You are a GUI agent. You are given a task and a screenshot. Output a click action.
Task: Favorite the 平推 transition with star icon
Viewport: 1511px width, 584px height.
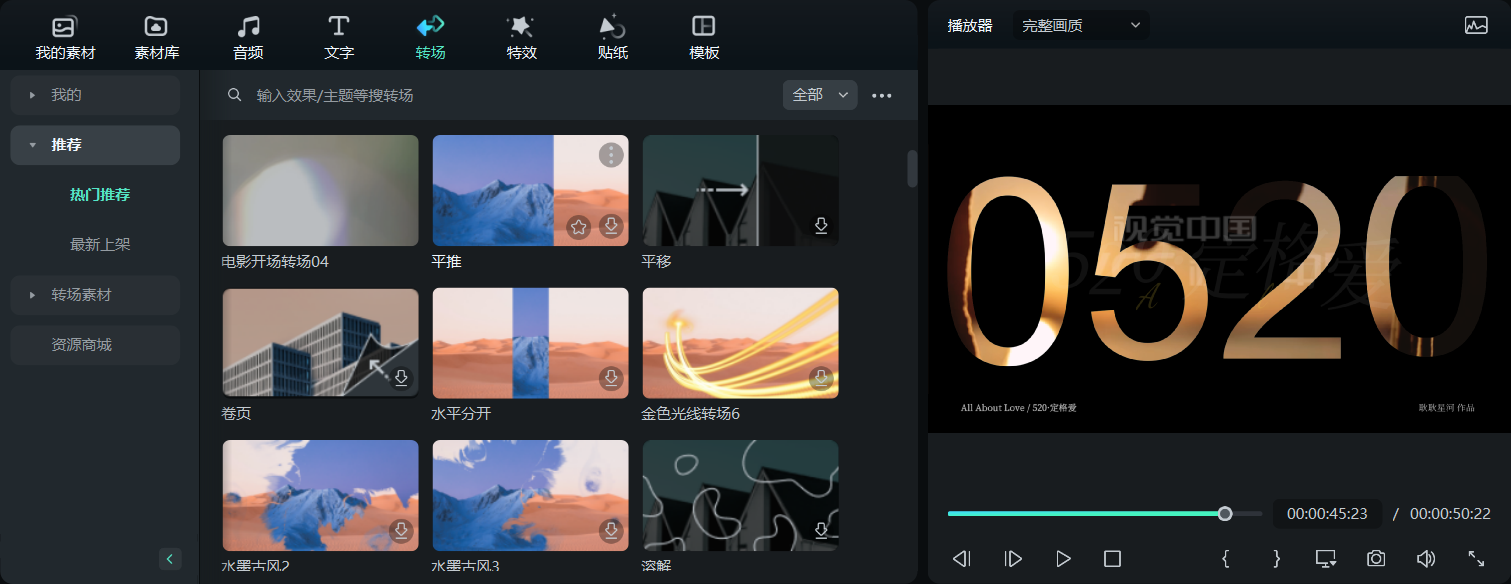pyautogui.click(x=578, y=227)
